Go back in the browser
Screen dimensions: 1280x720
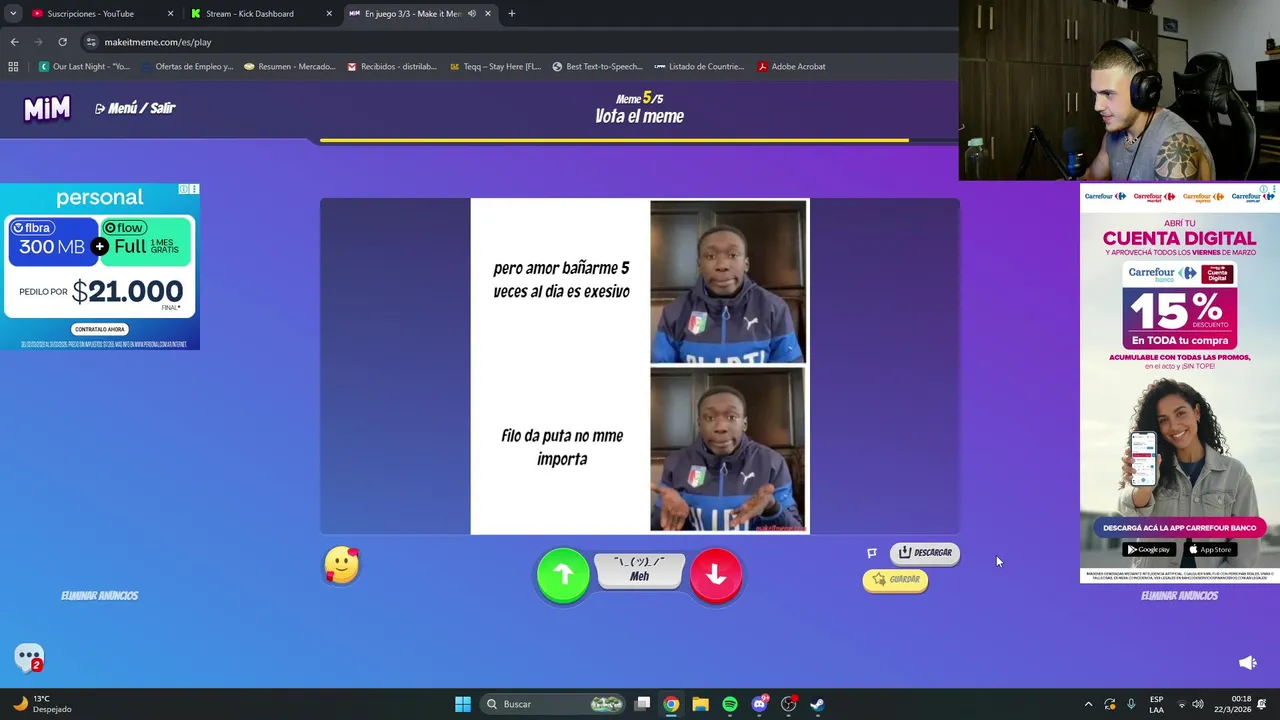(14, 42)
